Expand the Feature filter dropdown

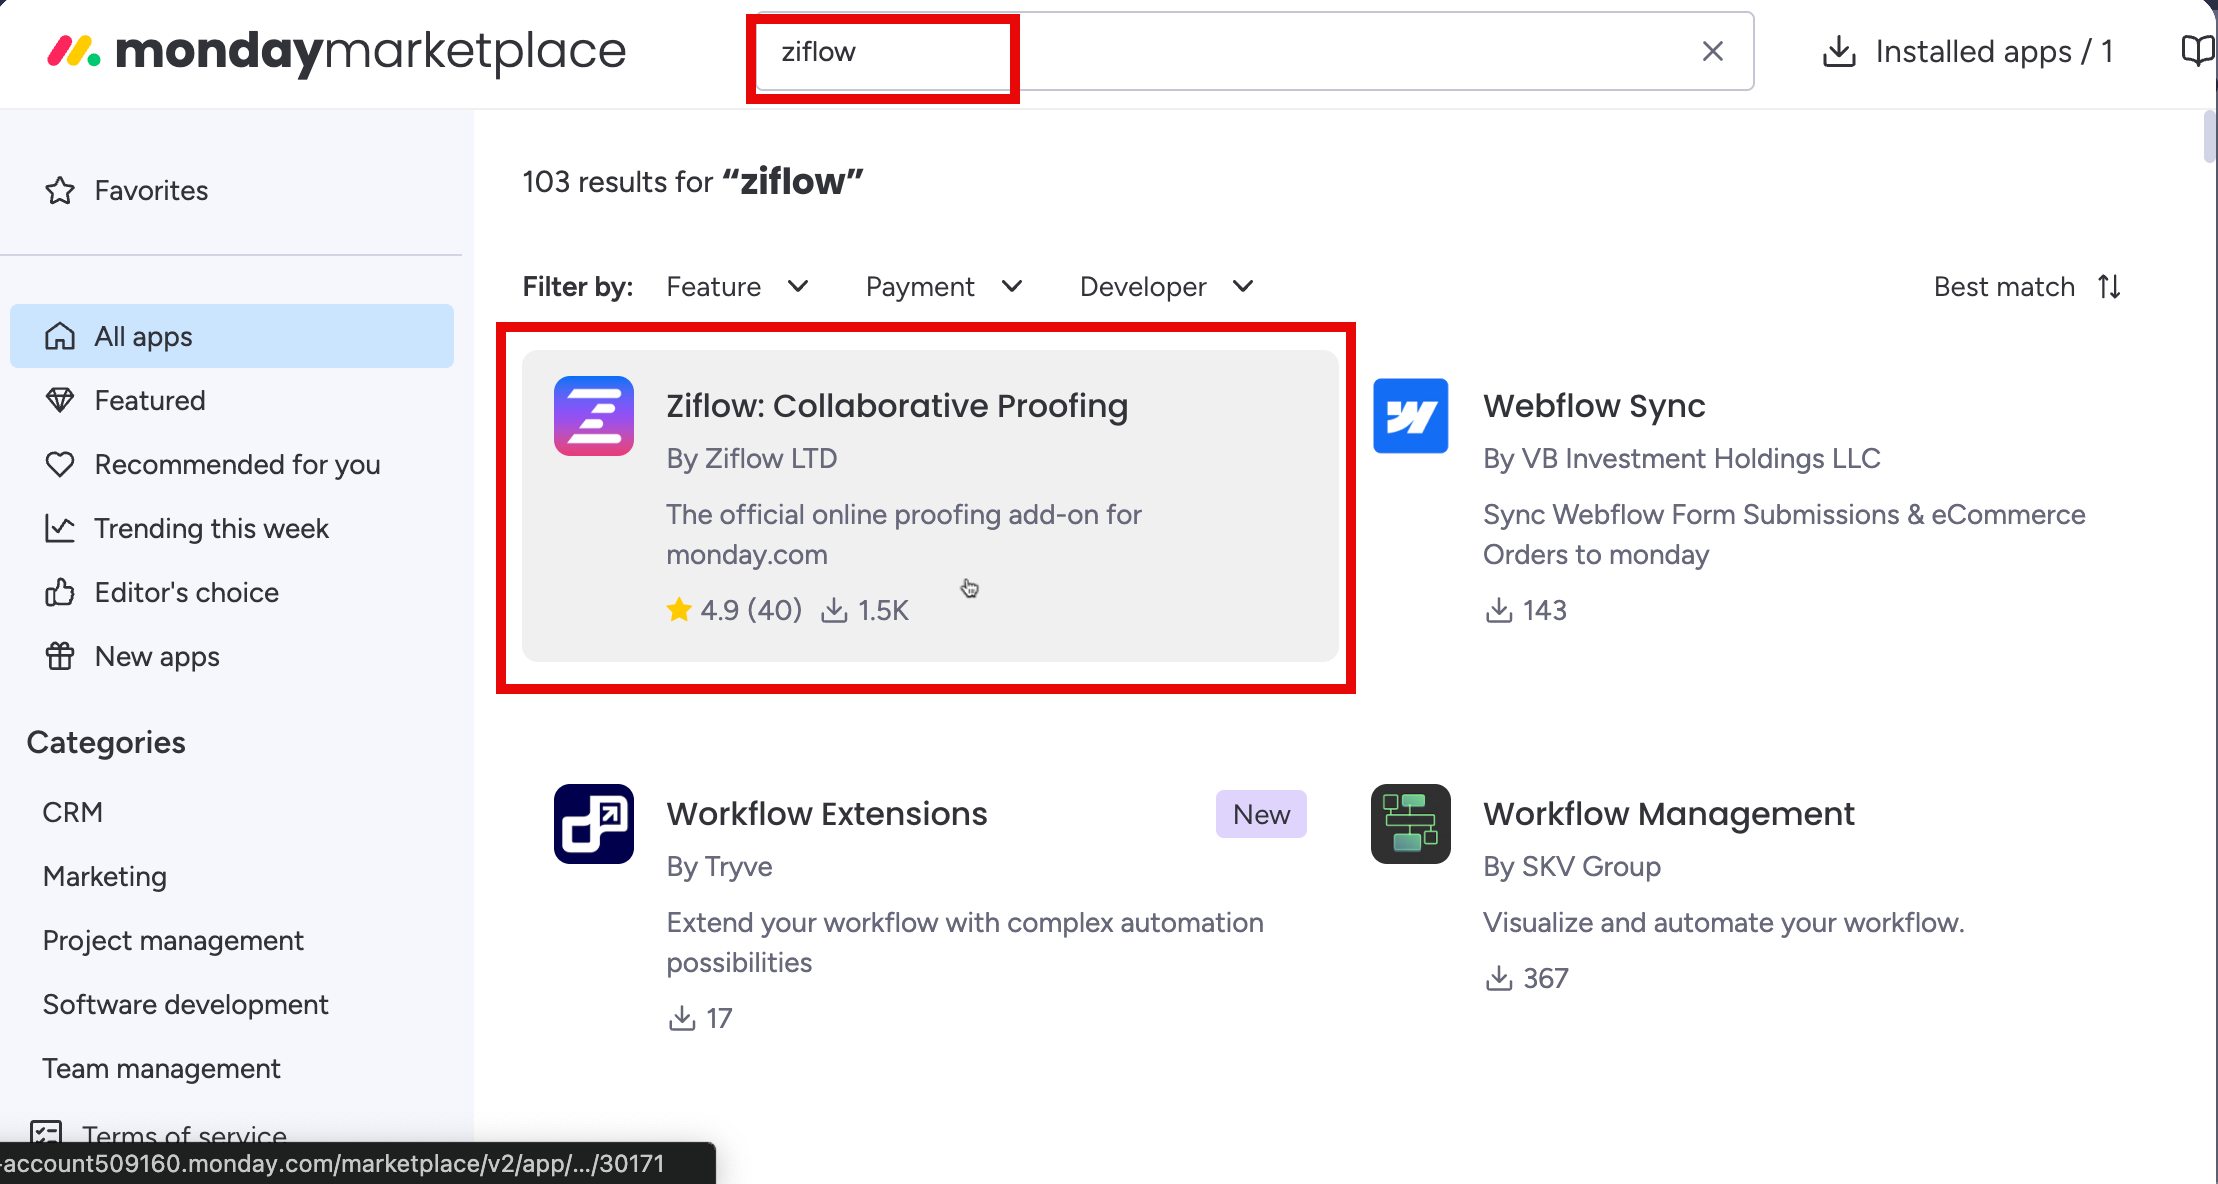pos(738,287)
